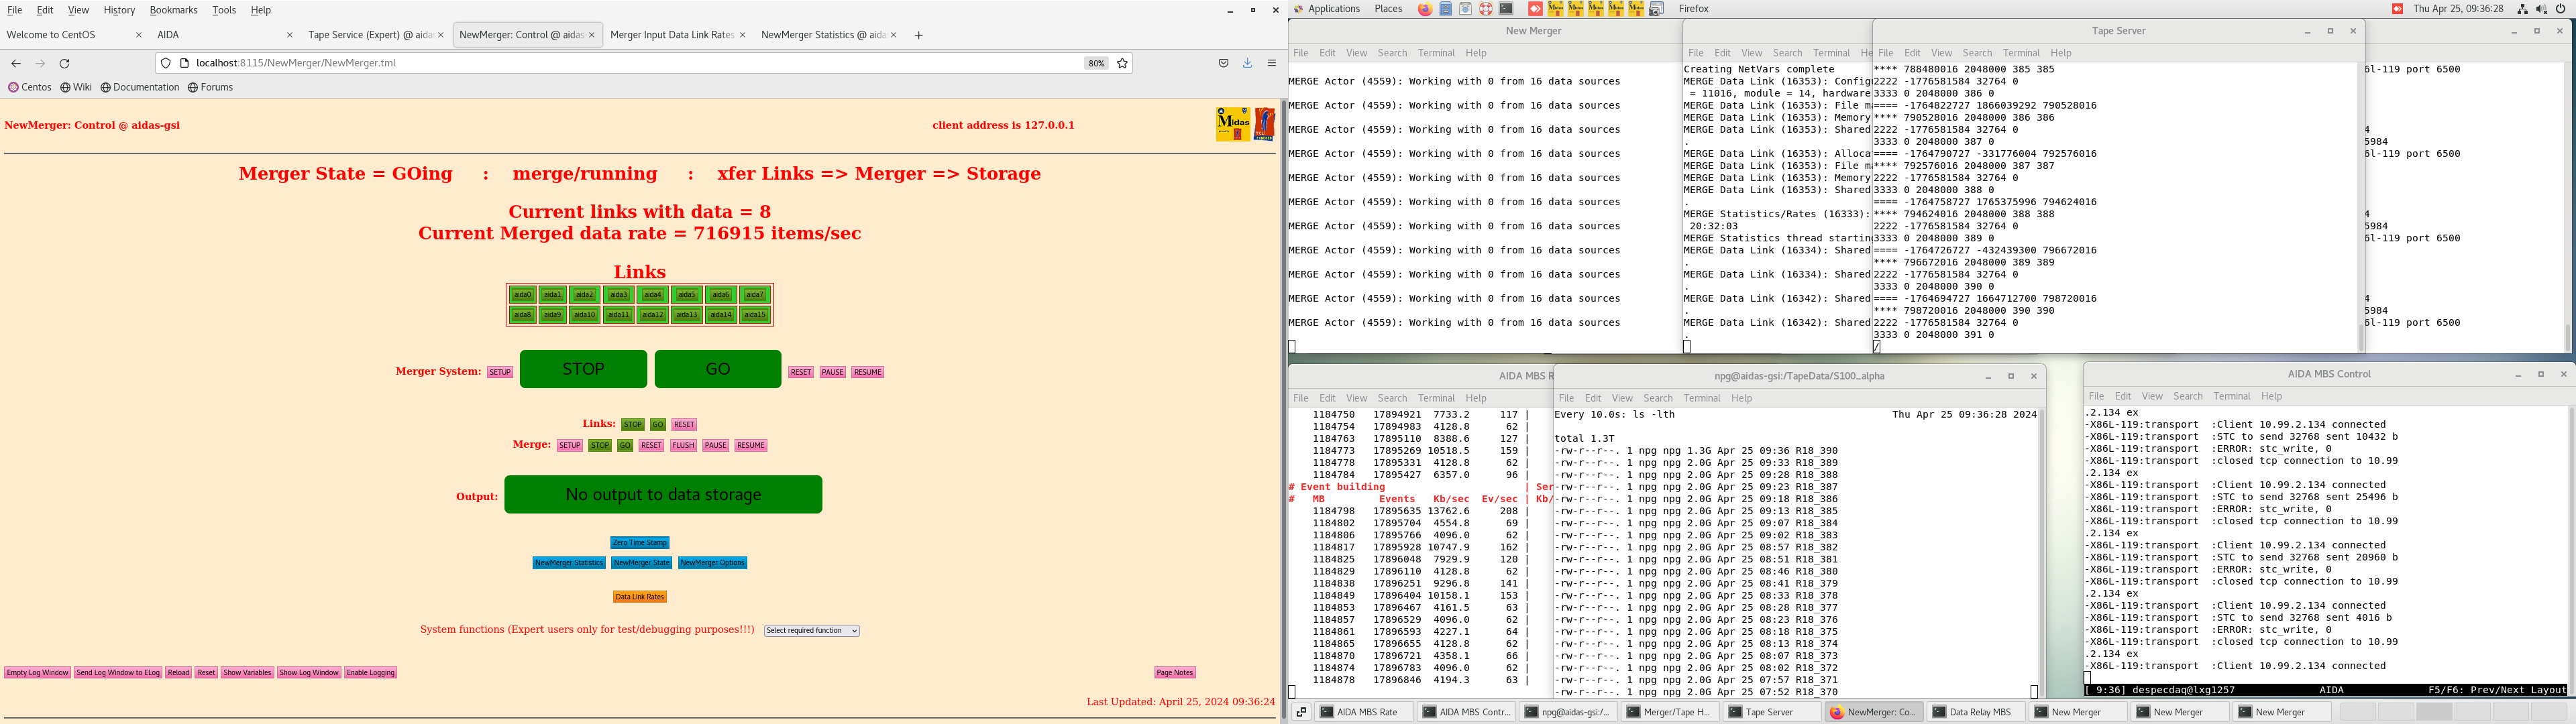Open the Firefox hamburger application menu
The height and width of the screenshot is (724, 2576).
tap(1272, 63)
